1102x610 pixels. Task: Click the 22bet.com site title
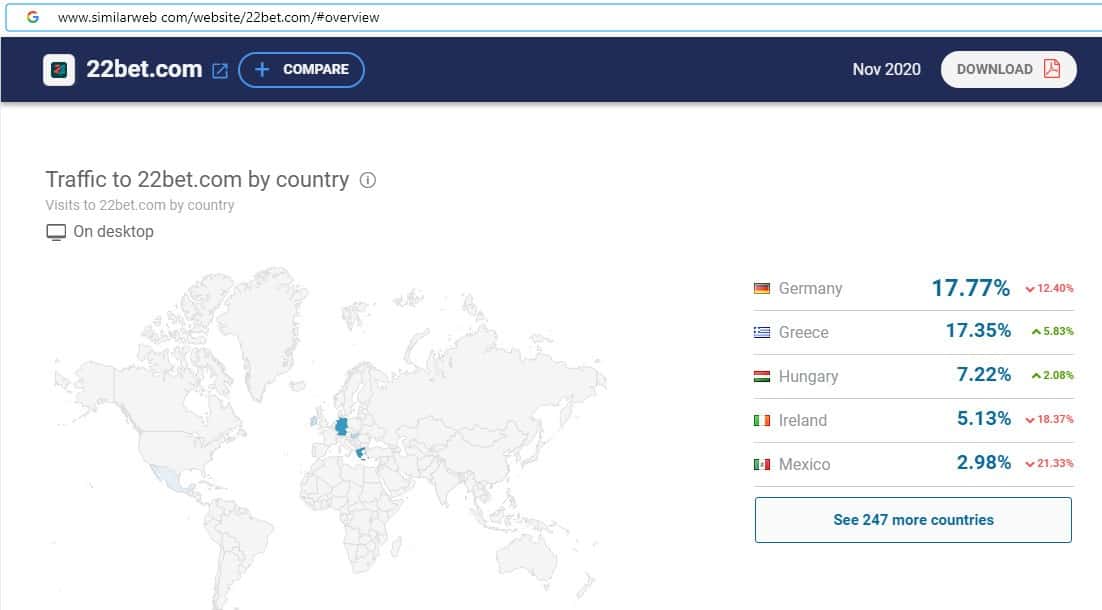[x=144, y=69]
